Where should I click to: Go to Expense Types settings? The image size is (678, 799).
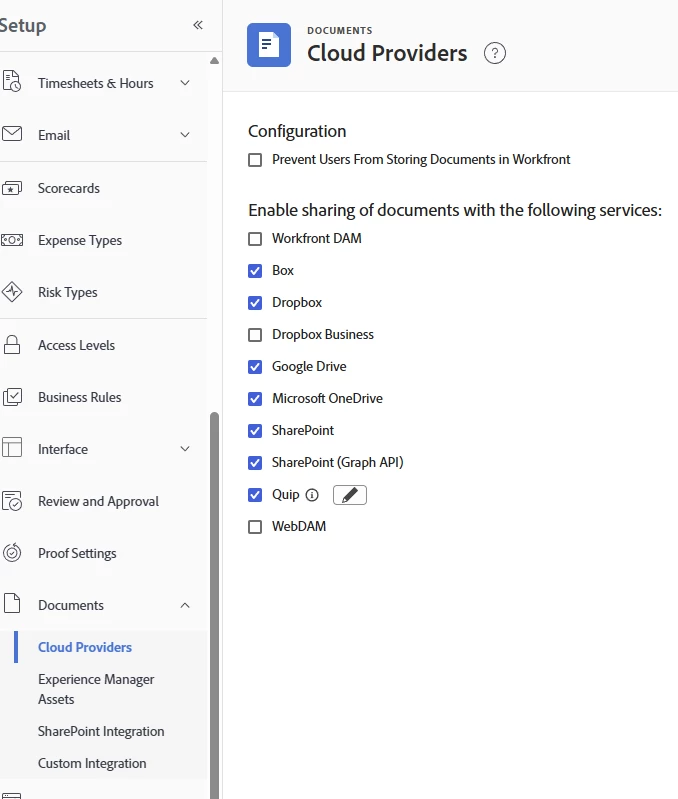pos(80,241)
